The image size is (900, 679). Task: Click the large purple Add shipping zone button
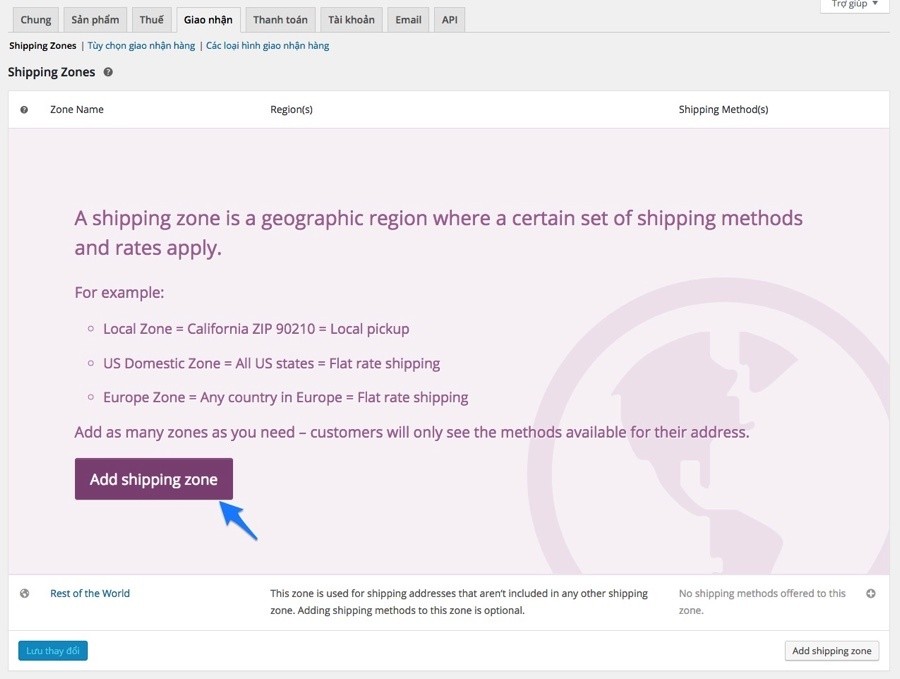[x=154, y=479]
